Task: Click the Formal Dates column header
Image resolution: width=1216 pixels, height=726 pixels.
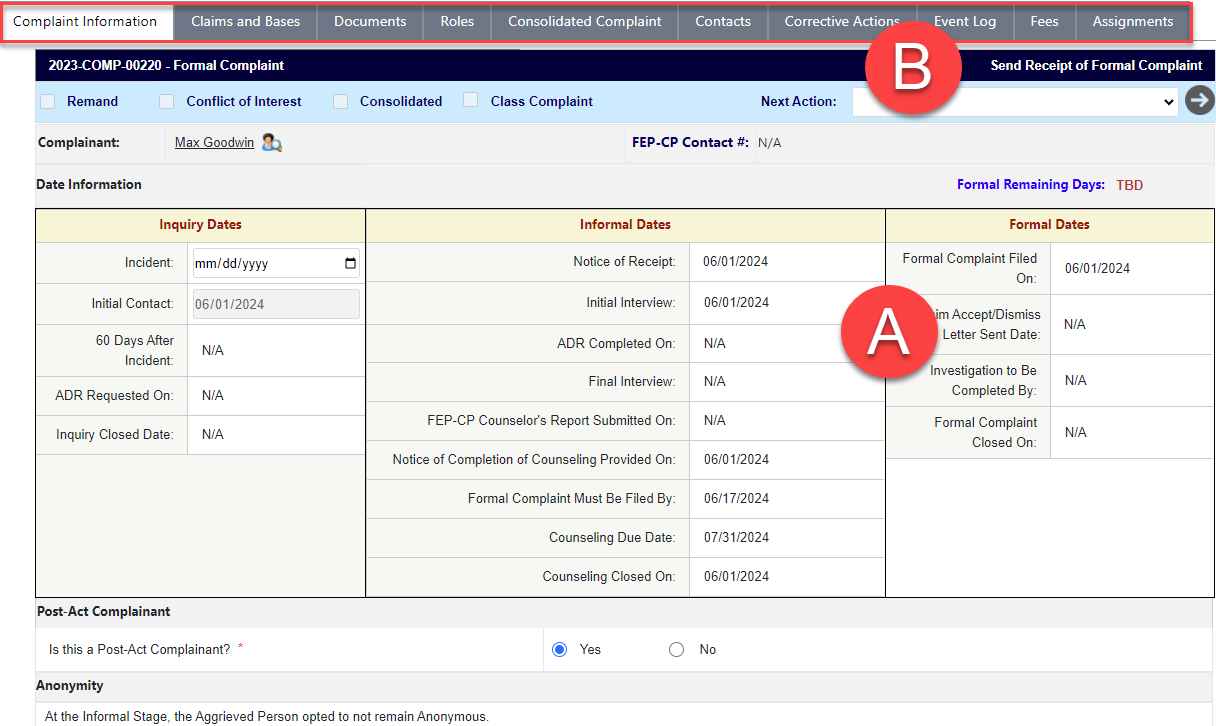Action: coord(1050,225)
